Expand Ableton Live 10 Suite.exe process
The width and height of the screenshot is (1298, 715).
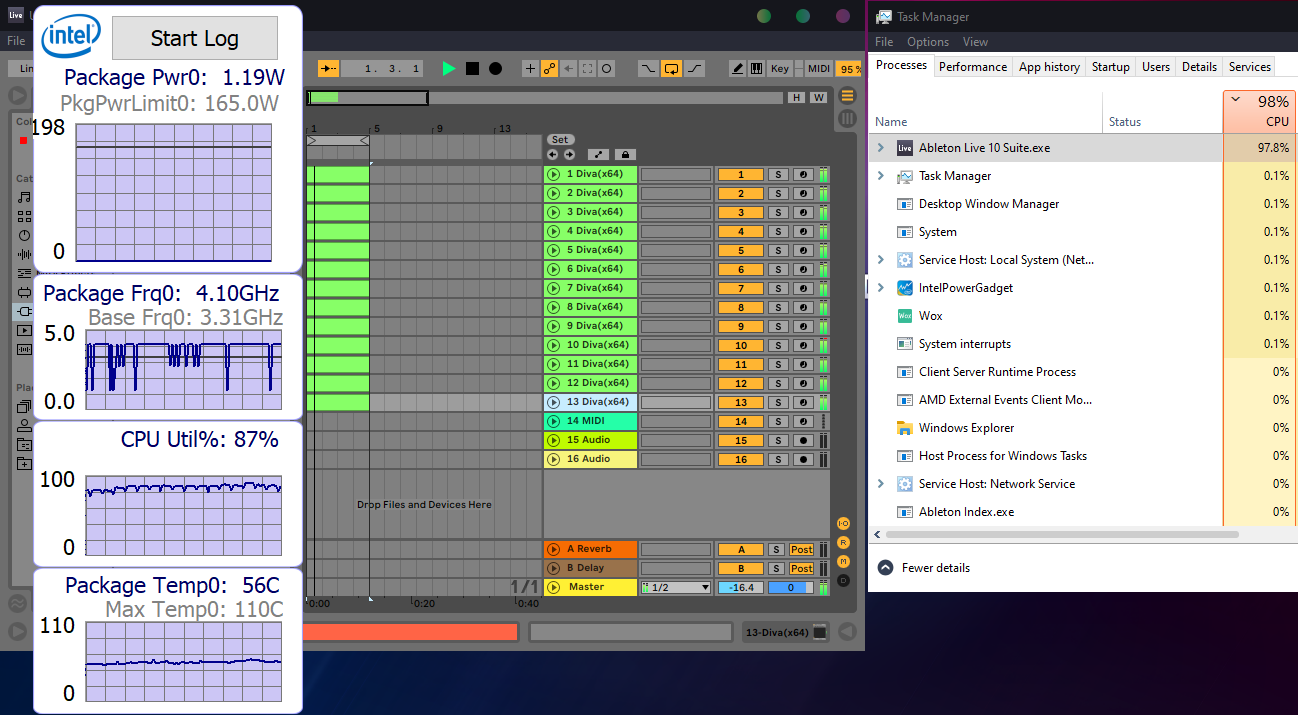coord(880,148)
